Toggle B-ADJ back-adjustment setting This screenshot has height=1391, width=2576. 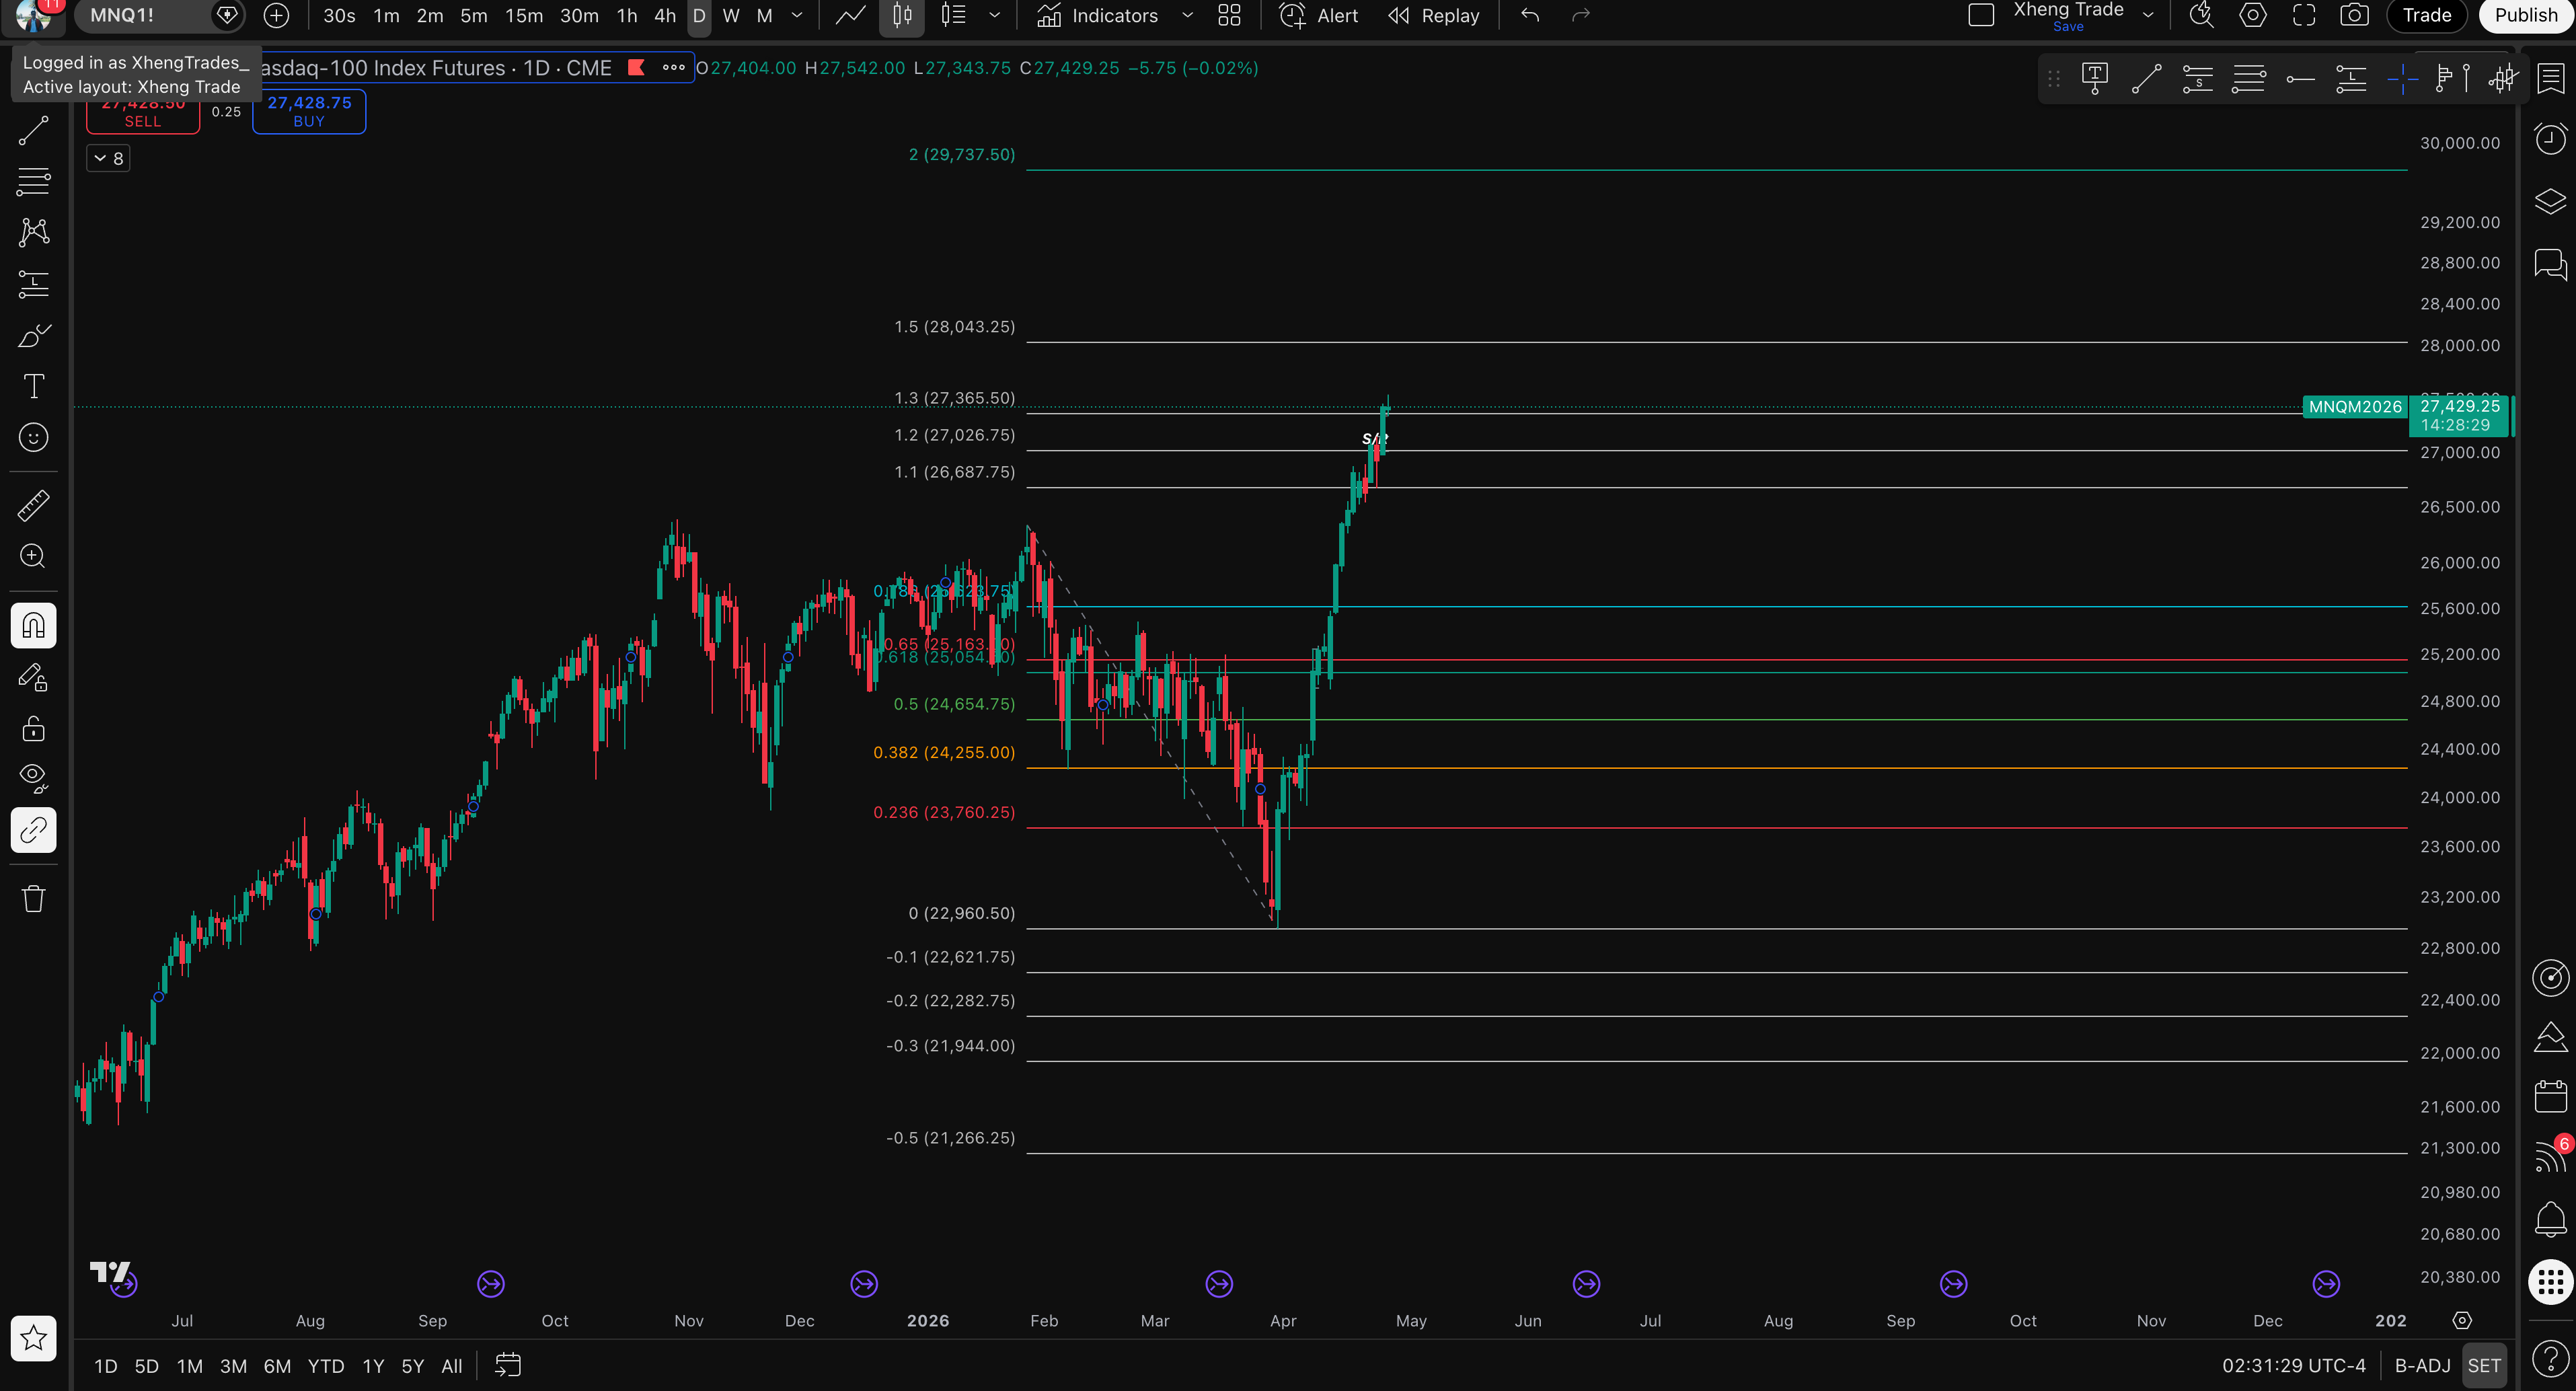tap(2422, 1365)
